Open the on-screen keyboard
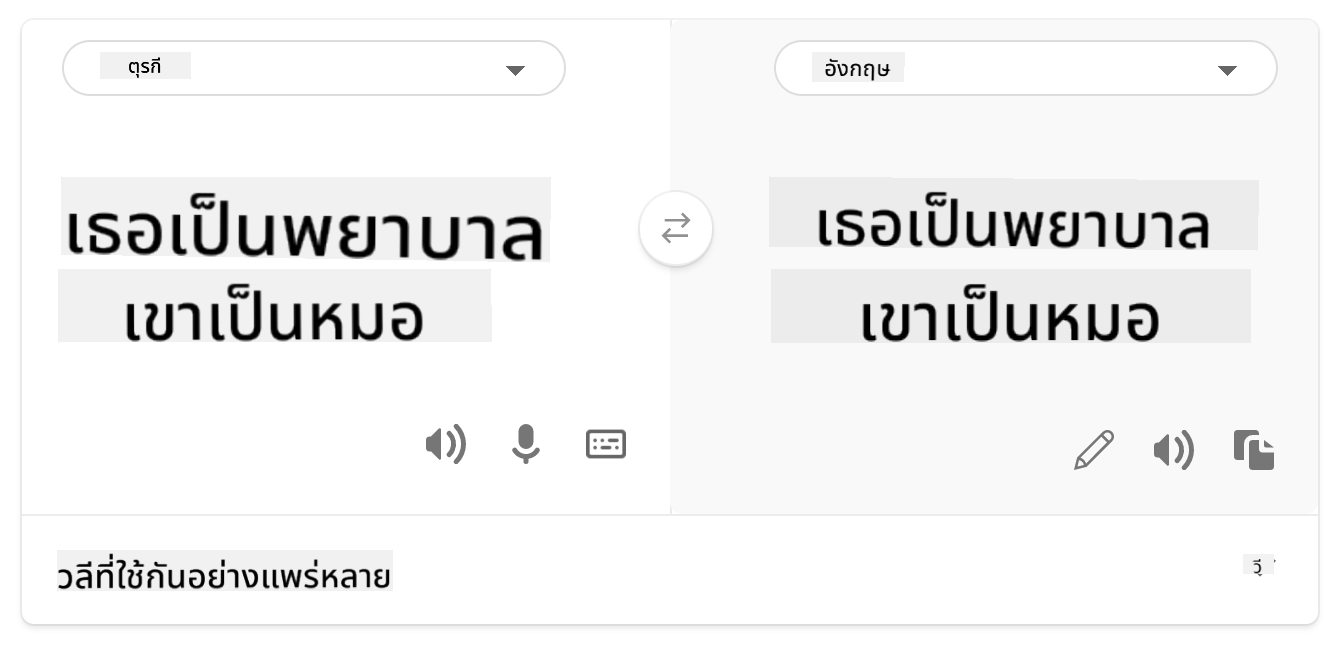Screen dimensions: 1344x660 606,444
